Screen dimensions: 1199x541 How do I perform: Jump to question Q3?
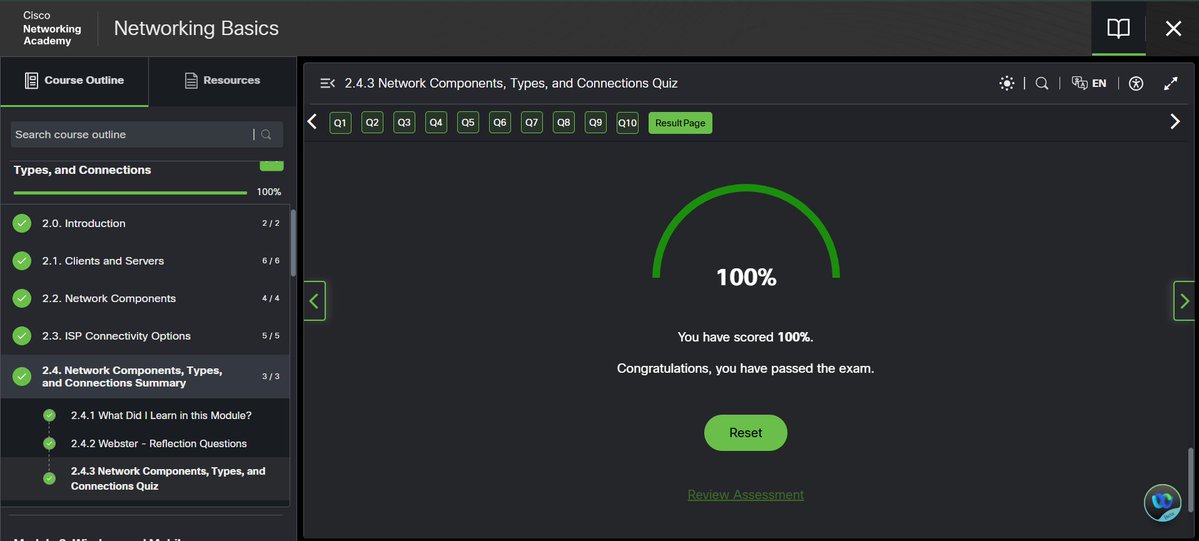click(405, 122)
